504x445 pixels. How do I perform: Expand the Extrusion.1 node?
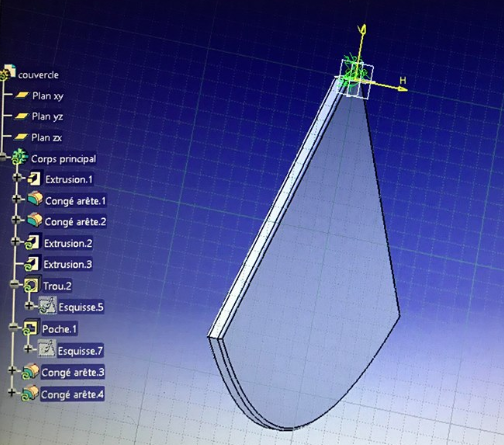tap(17, 178)
